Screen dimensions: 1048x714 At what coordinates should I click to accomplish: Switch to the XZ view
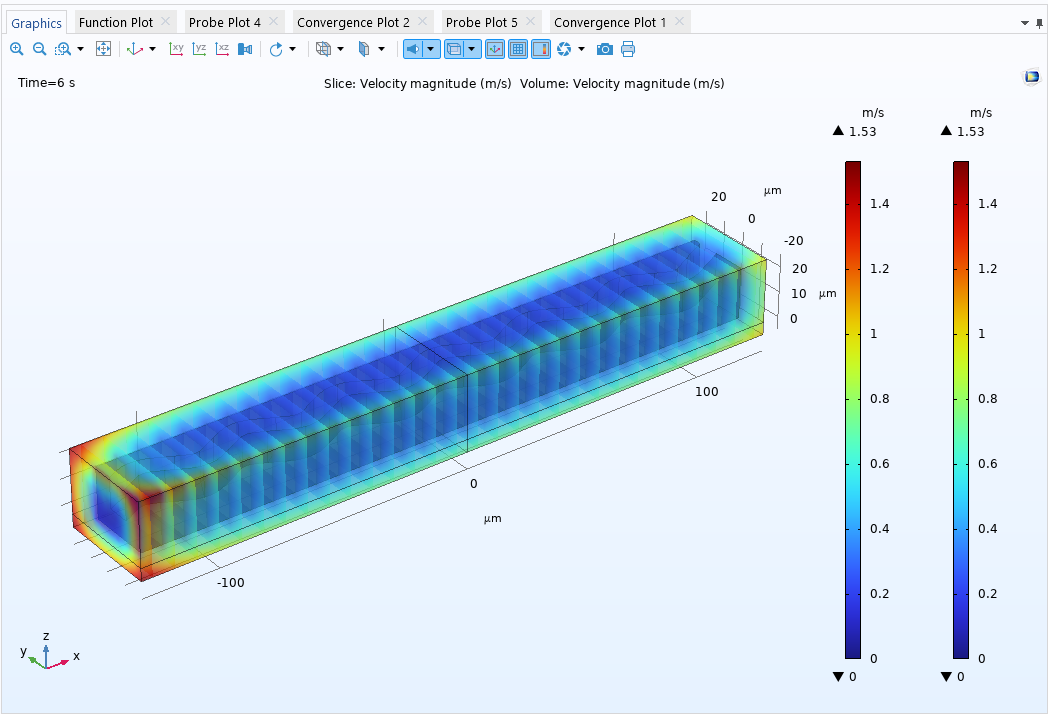point(222,49)
